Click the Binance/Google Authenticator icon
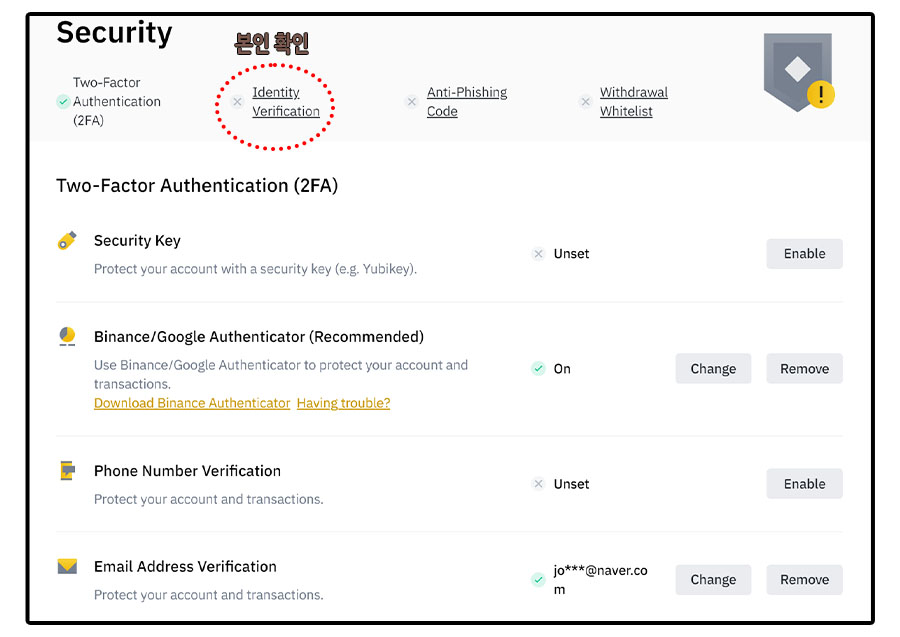900x637 pixels. point(67,336)
